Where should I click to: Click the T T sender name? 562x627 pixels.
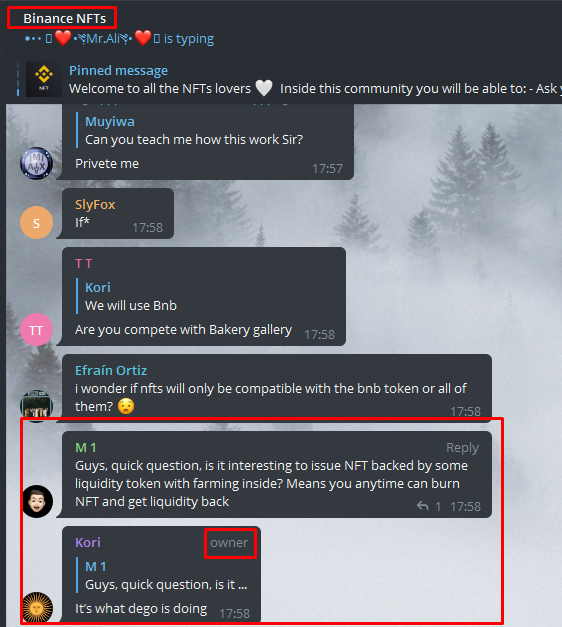tap(84, 264)
